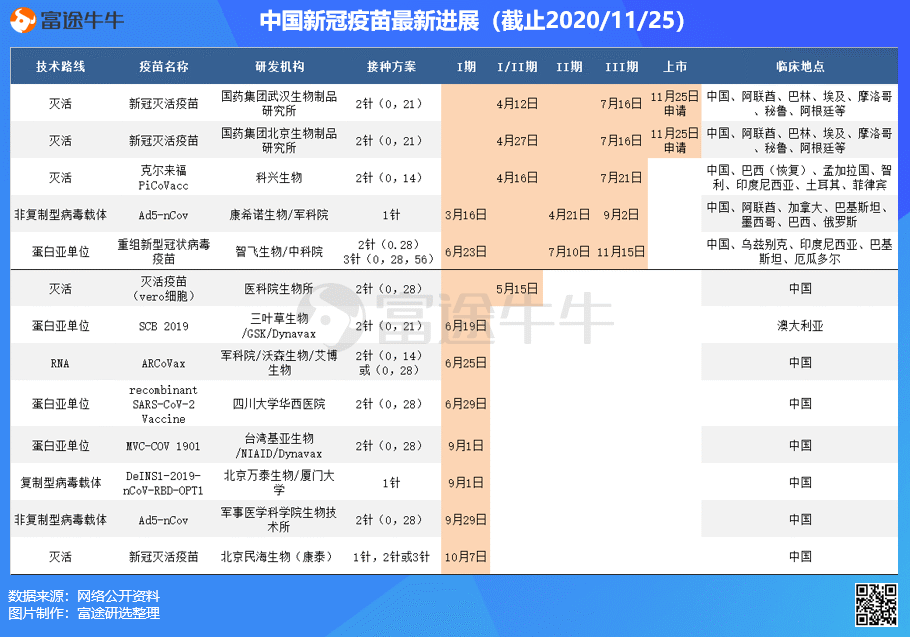The image size is (910, 637).
Task: Click the 技术路线 column header
Action: click(x=60, y=67)
